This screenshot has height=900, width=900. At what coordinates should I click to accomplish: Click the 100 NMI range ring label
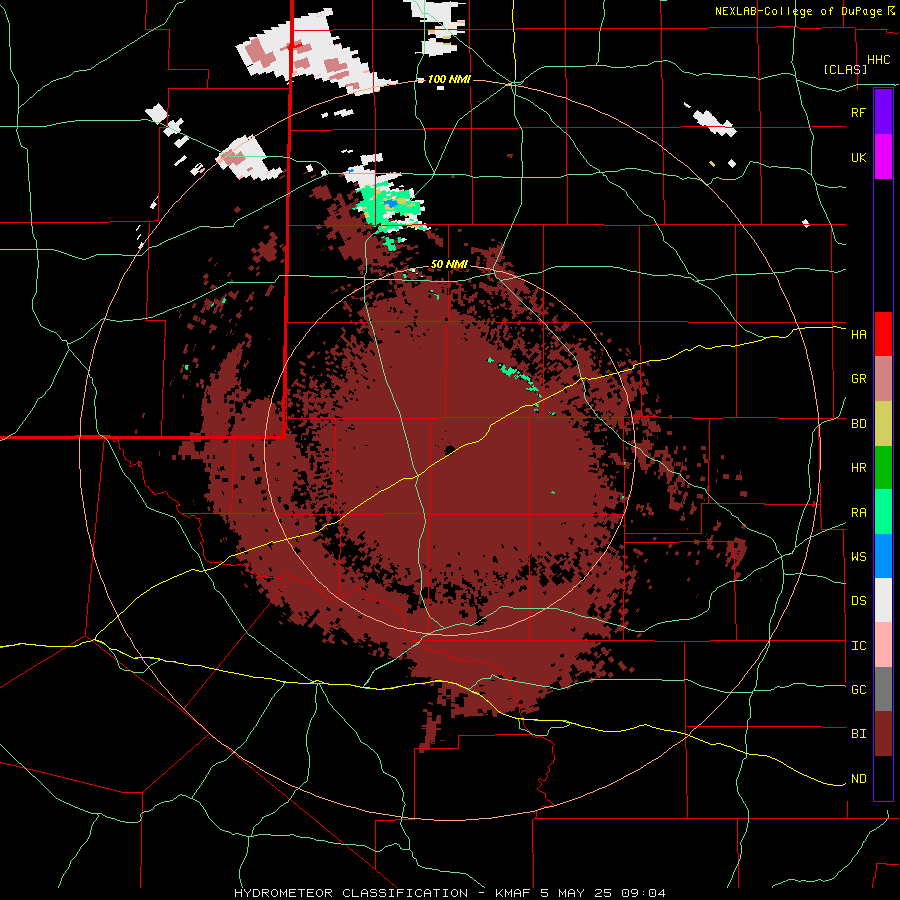449,79
